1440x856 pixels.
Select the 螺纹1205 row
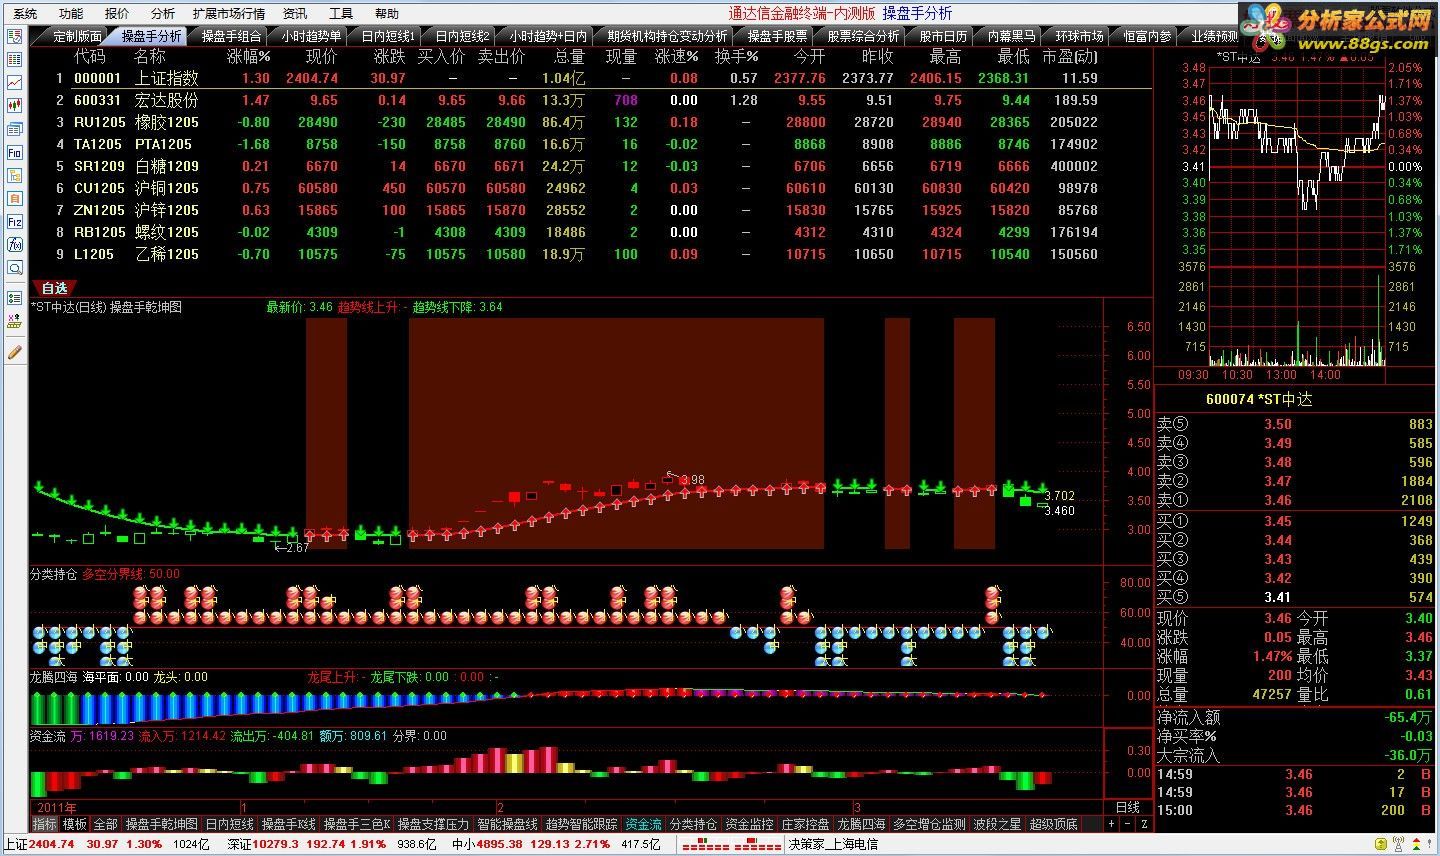click(590, 232)
